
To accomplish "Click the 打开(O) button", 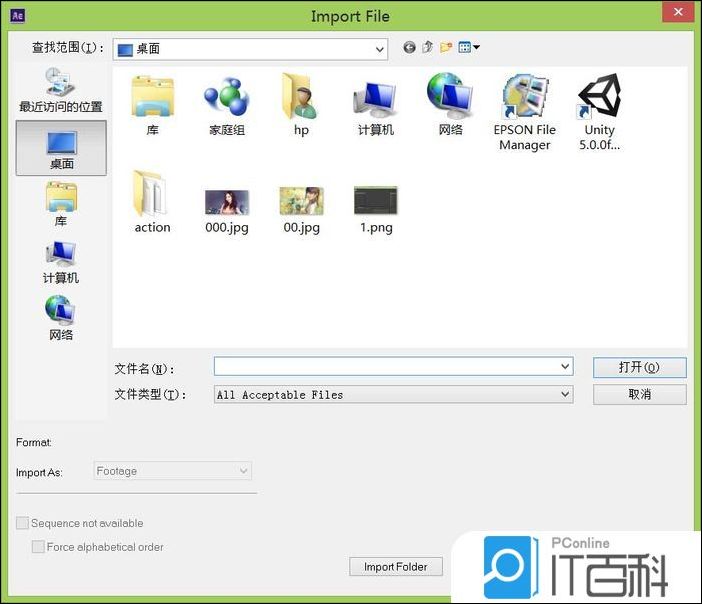I will point(639,368).
